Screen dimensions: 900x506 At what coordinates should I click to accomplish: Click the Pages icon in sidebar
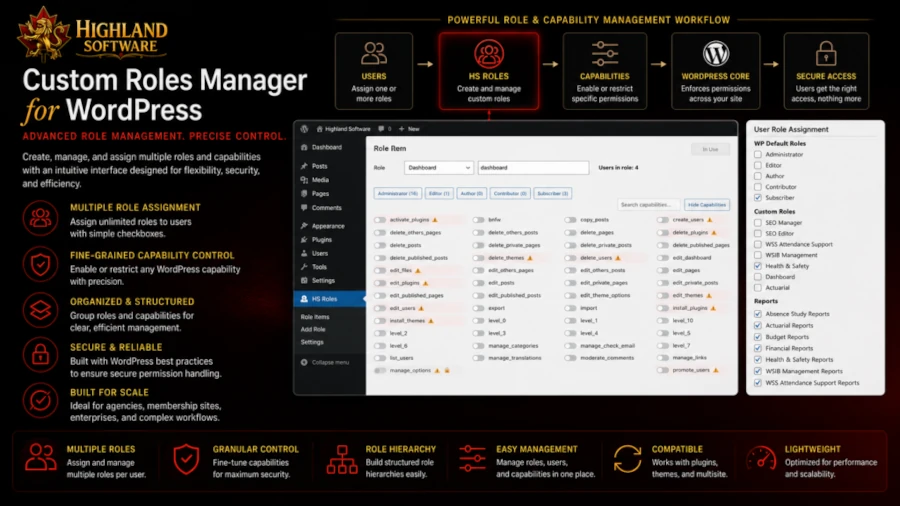pyautogui.click(x=304, y=193)
